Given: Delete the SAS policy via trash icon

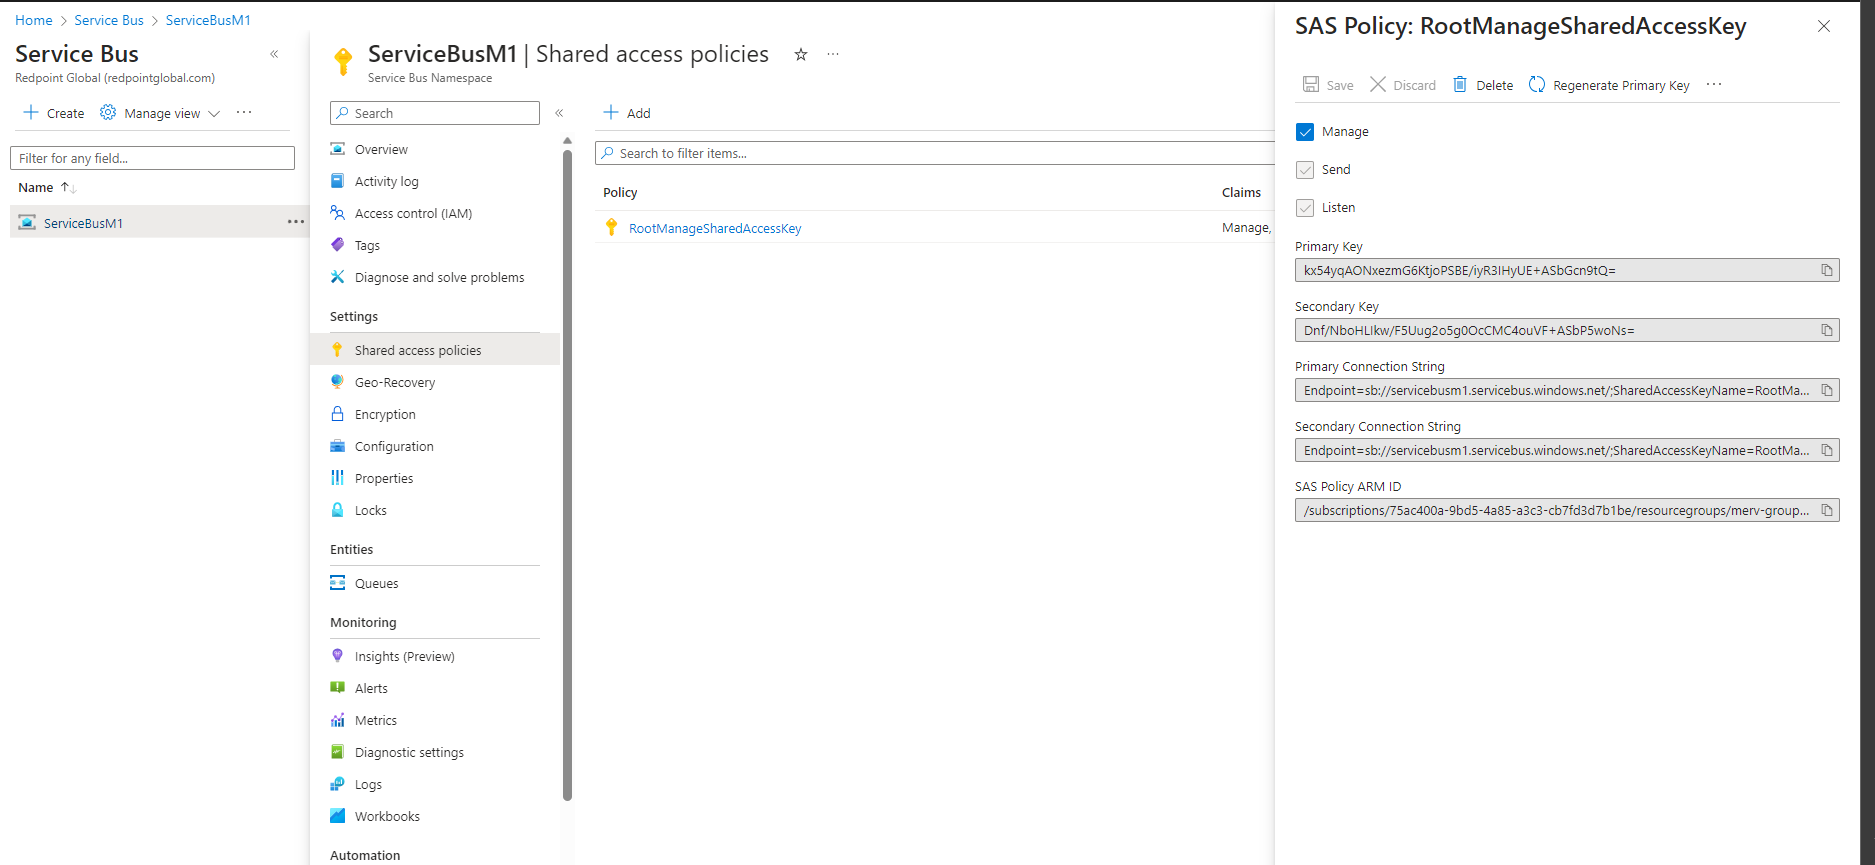Looking at the screenshot, I should (1460, 85).
